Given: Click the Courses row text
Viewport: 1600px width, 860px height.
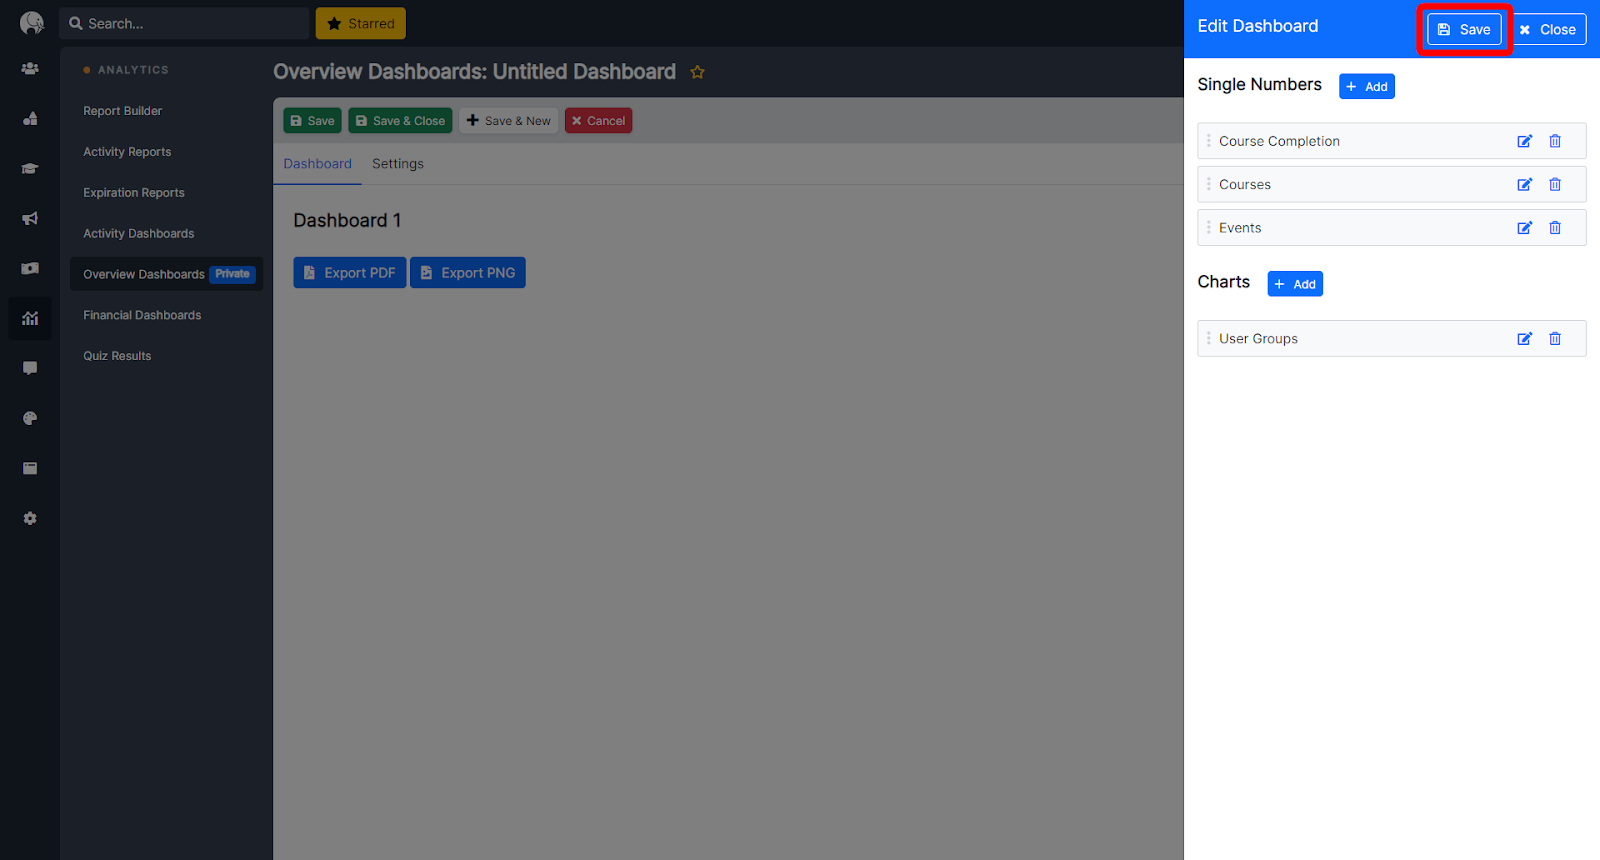Looking at the screenshot, I should coord(1245,184).
